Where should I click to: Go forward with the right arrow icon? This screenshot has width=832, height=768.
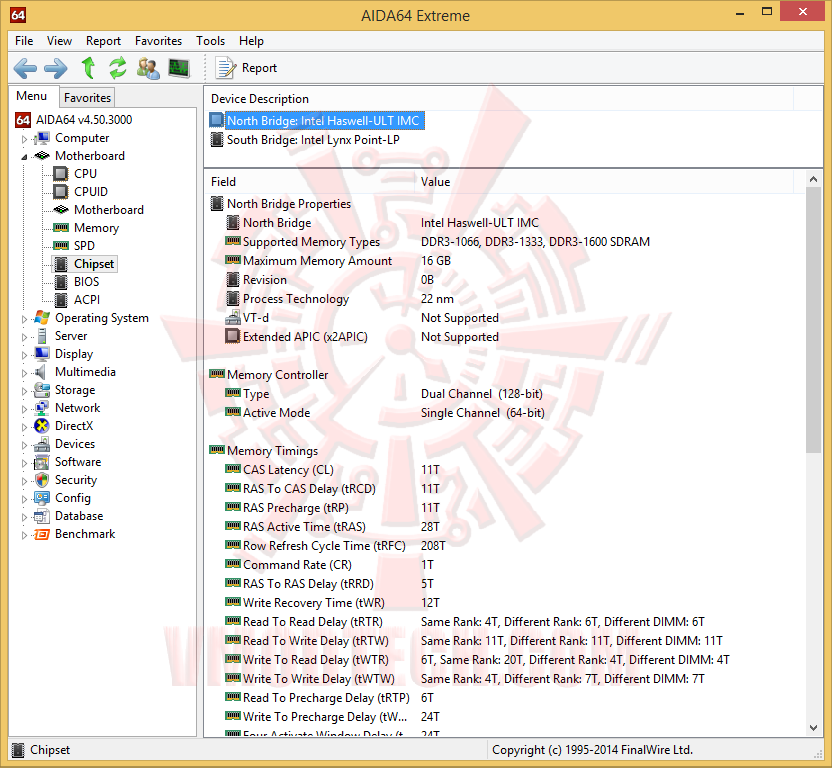[x=56, y=68]
